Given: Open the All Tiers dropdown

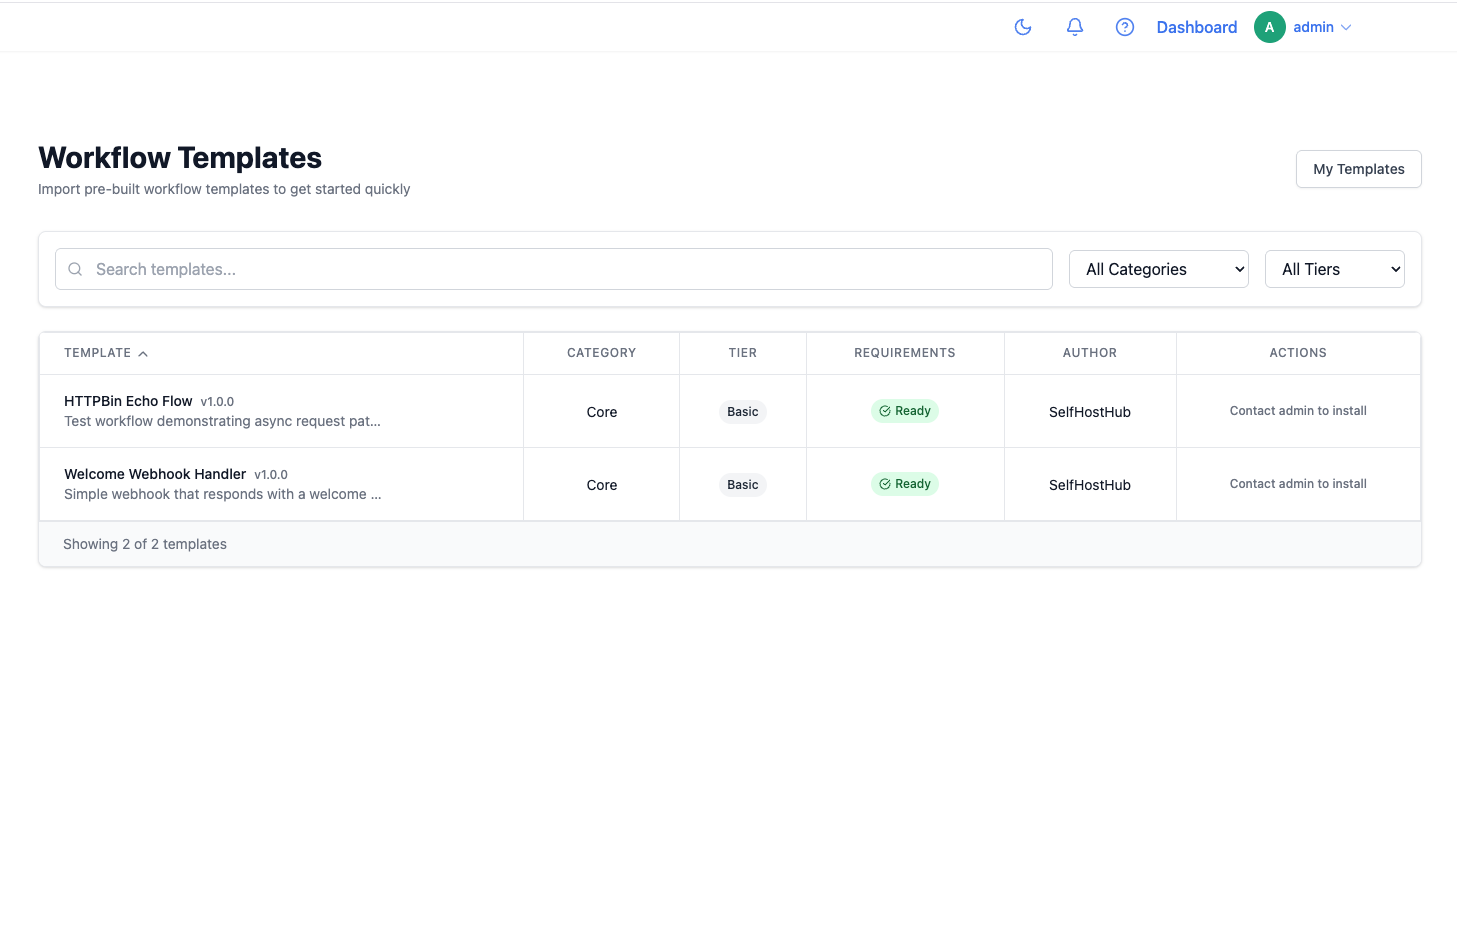Looking at the screenshot, I should 1334,268.
